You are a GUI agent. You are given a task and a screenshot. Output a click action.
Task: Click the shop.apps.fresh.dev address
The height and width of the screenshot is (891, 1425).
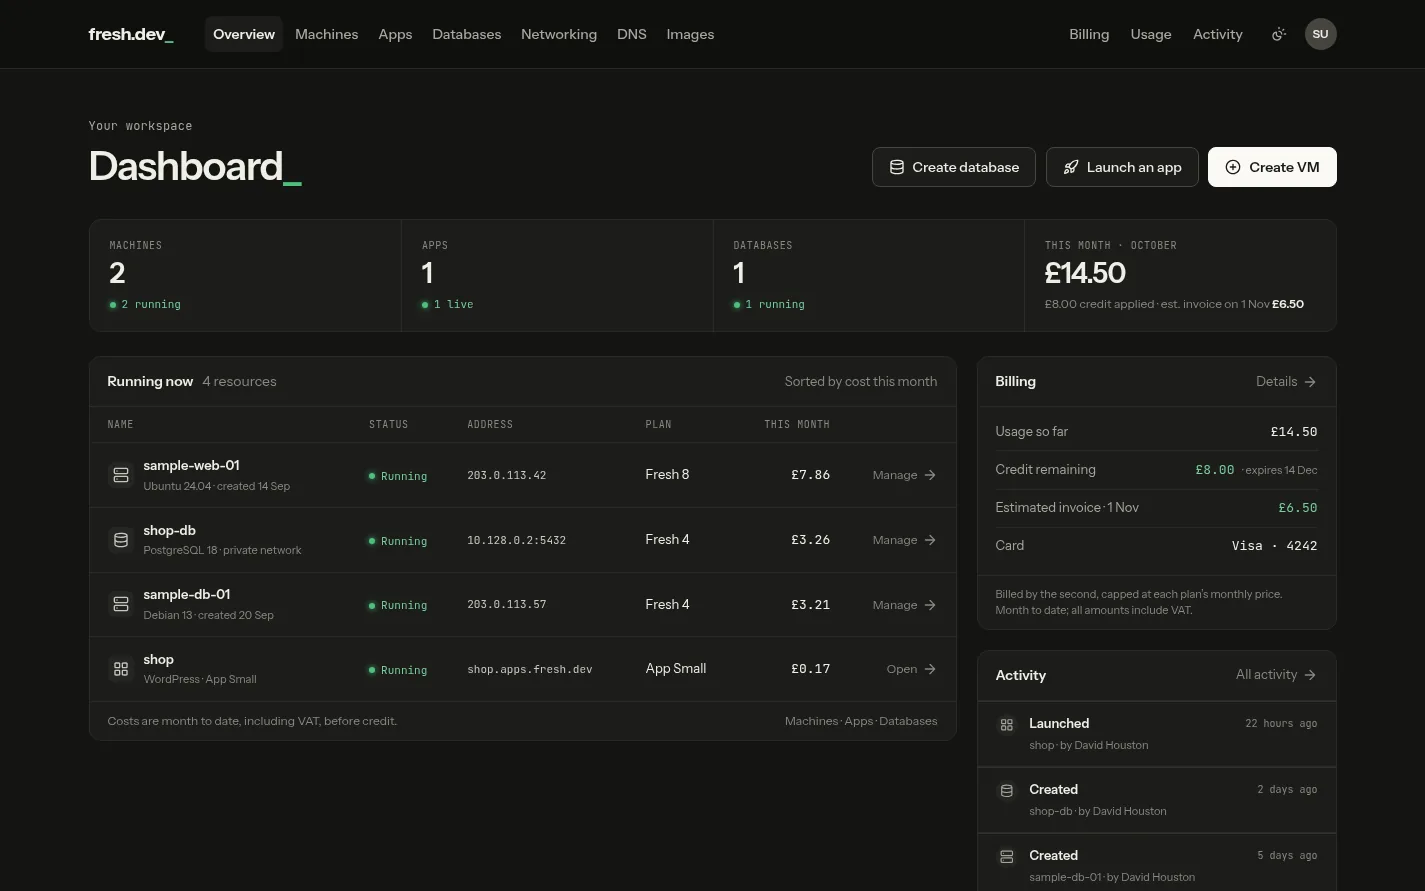tap(530, 670)
